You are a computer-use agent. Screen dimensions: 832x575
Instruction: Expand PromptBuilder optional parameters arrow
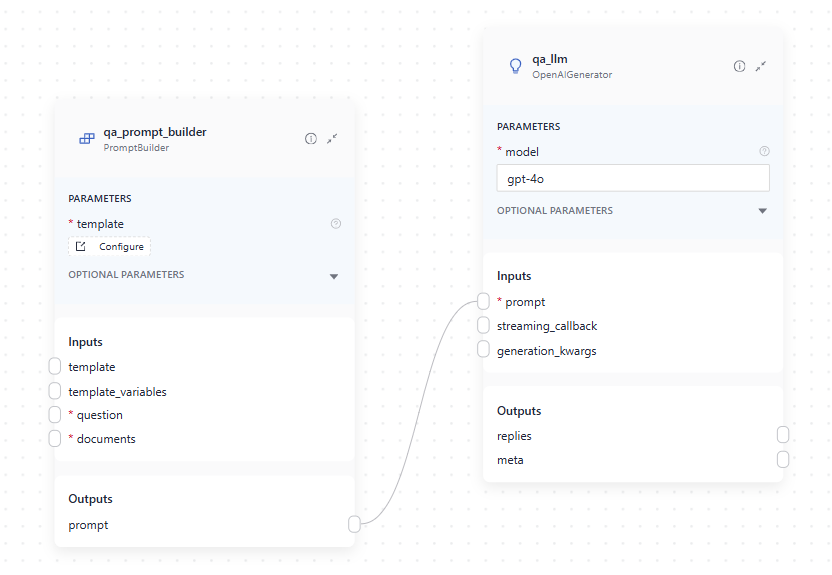coord(334,276)
